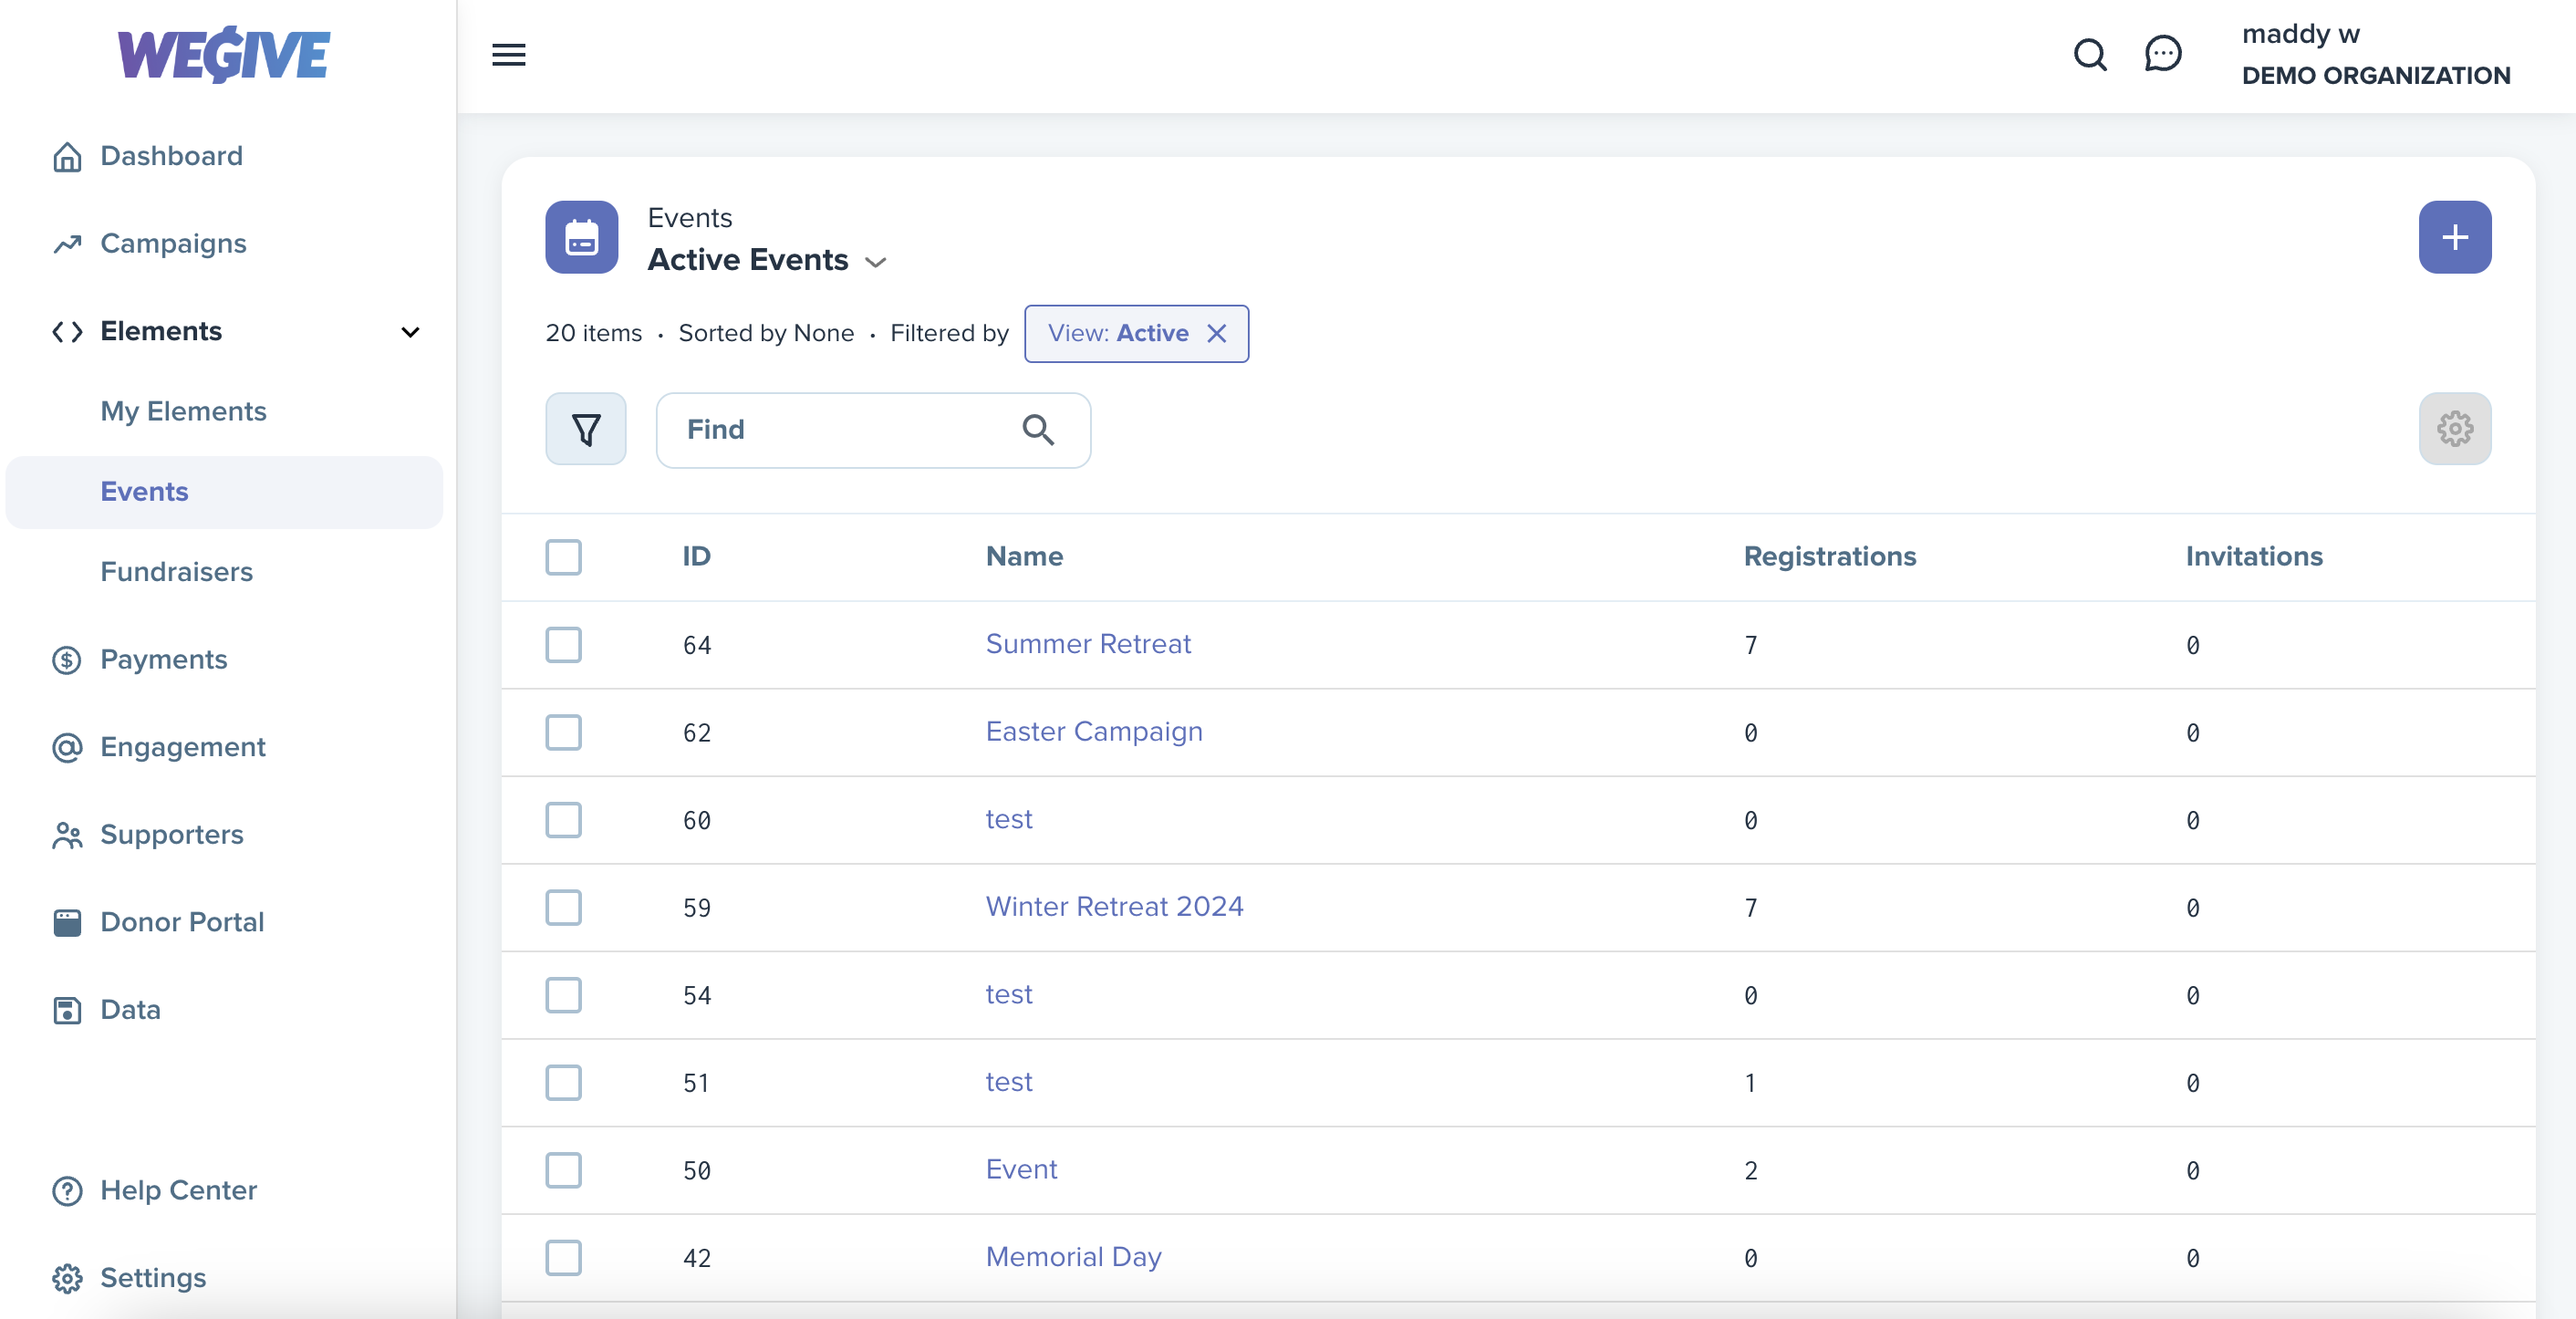Toggle the select-all header checkbox
The width and height of the screenshot is (2576, 1319).
point(563,558)
